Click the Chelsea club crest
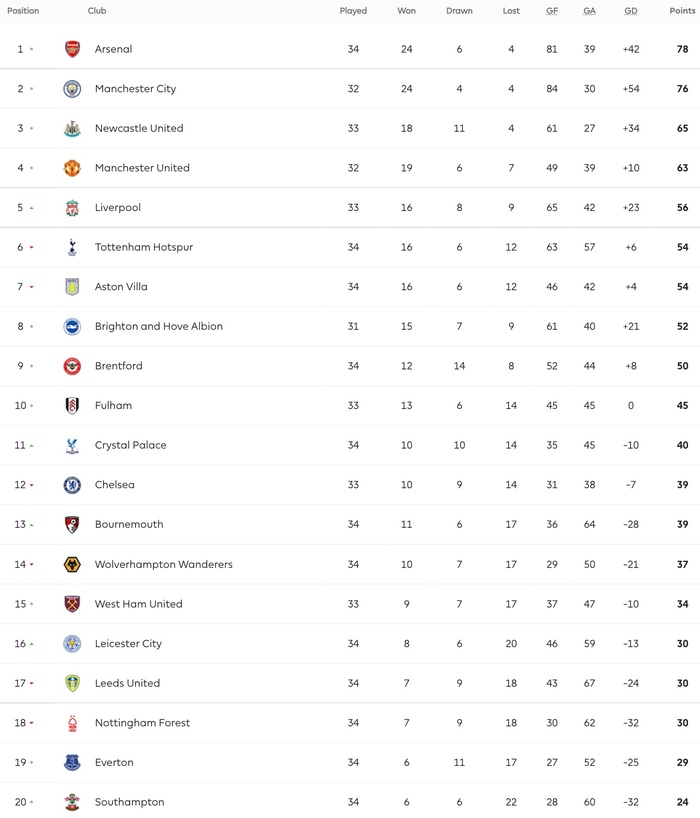 point(72,485)
